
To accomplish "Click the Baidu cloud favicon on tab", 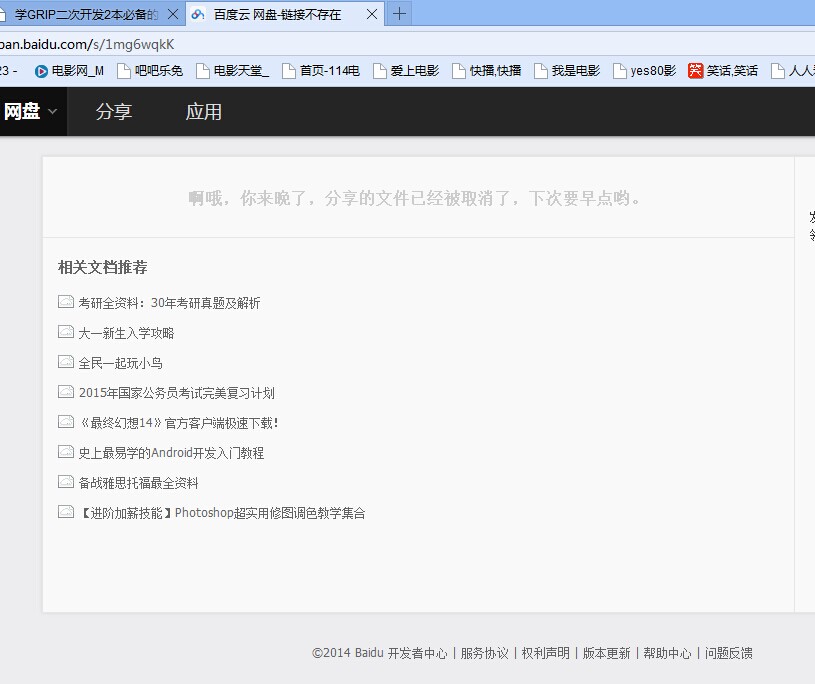I will coord(198,15).
